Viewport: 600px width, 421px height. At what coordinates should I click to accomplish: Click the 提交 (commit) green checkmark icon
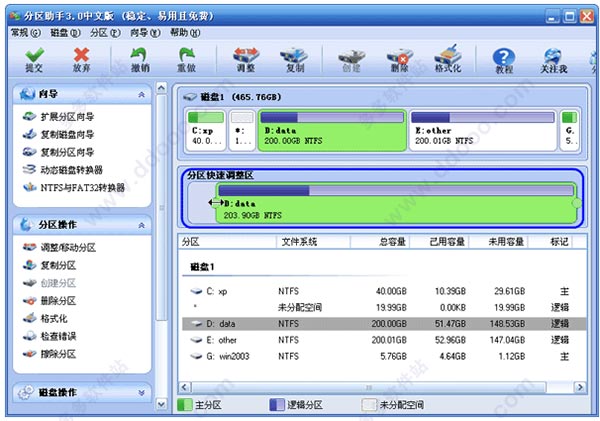point(34,55)
